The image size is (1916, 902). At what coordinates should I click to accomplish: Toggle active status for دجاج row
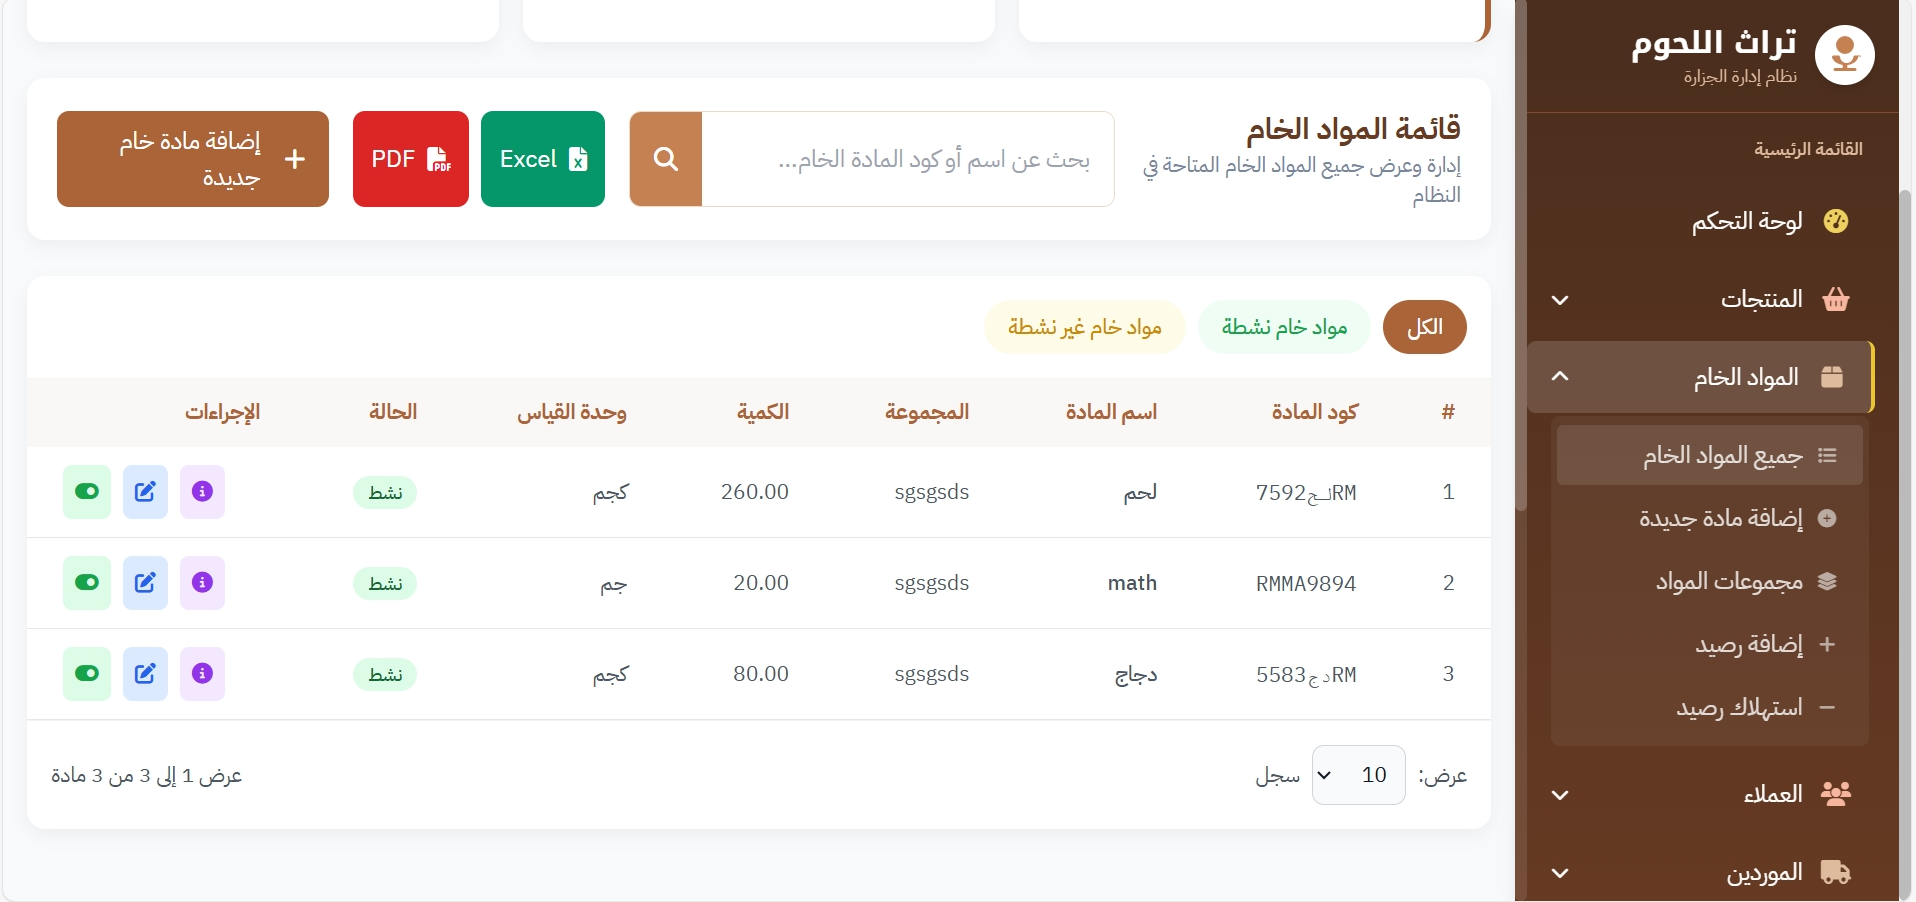(x=87, y=674)
